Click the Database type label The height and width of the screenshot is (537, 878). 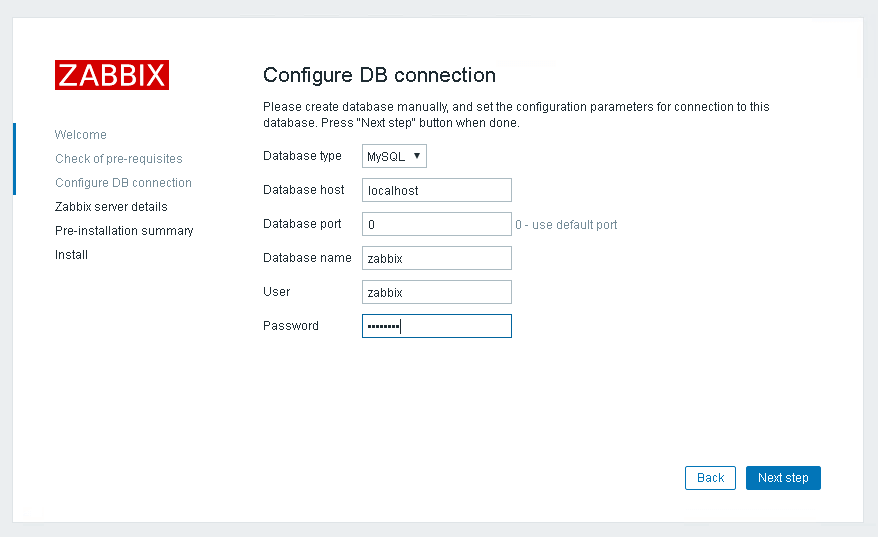[302, 156]
